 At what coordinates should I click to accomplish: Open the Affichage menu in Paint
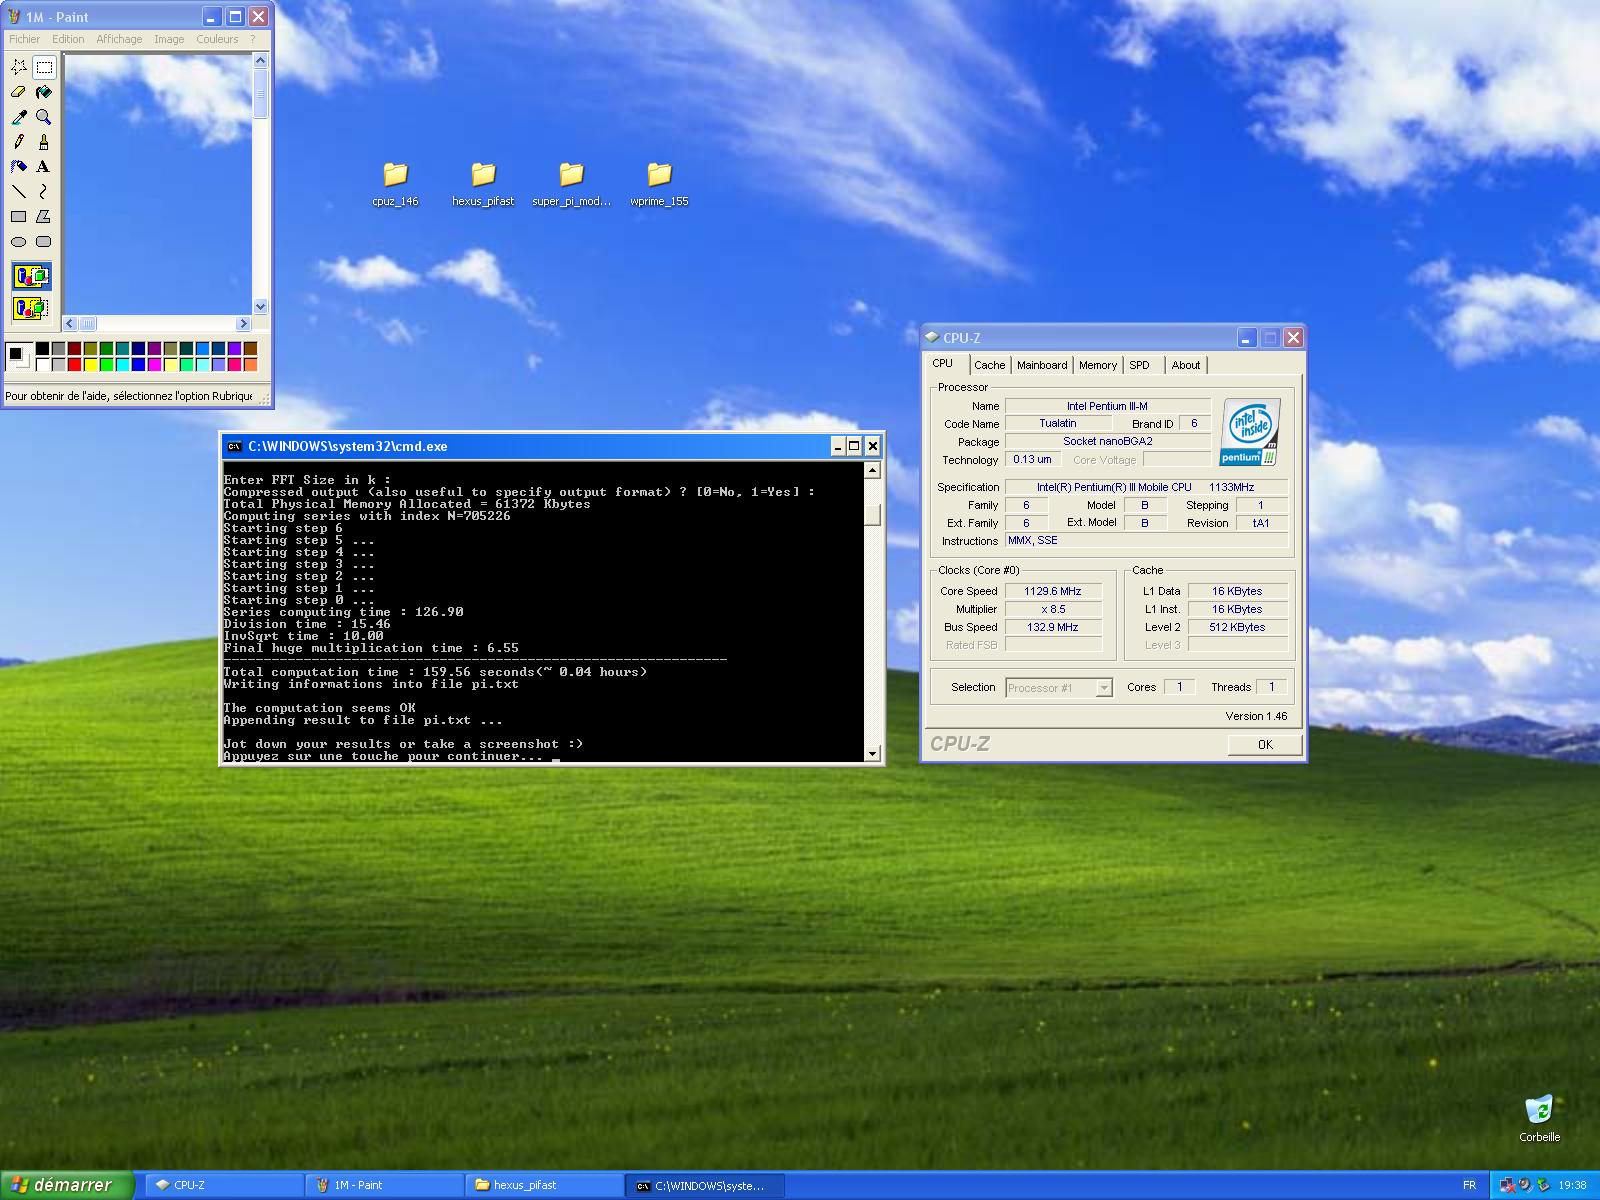[119, 39]
